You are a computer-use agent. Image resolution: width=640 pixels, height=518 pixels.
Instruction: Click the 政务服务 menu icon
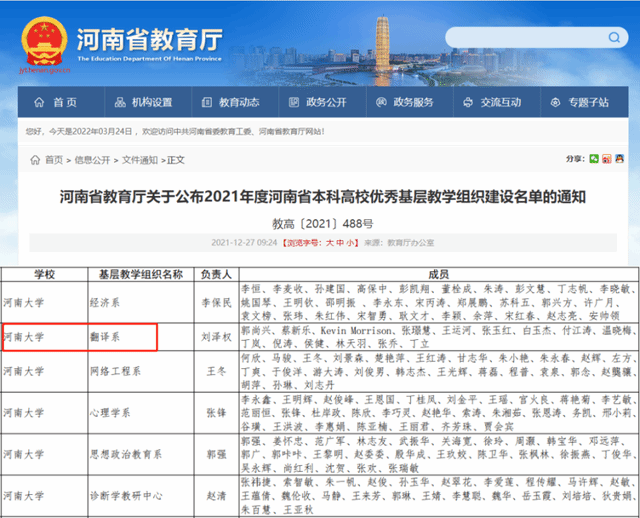(x=381, y=102)
